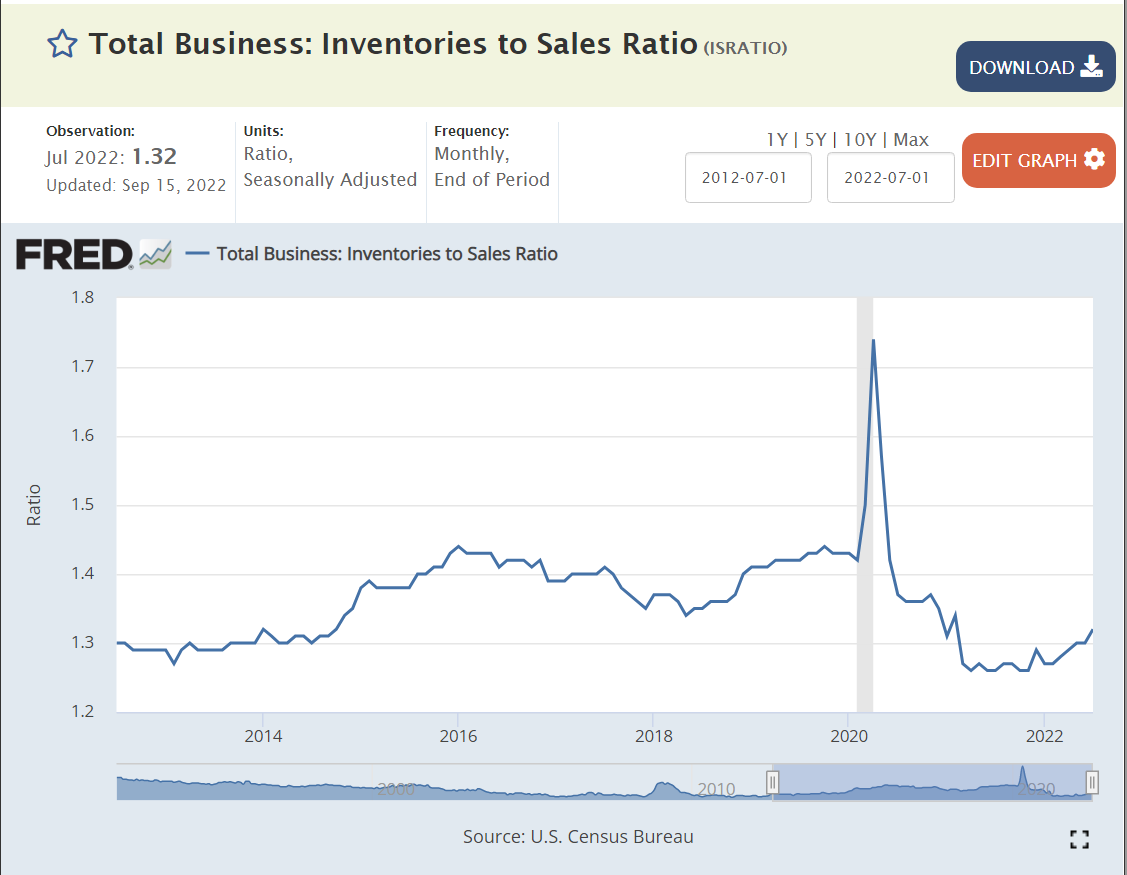Star the ISRATIO series as a favorite
The image size is (1127, 875).
click(x=62, y=44)
